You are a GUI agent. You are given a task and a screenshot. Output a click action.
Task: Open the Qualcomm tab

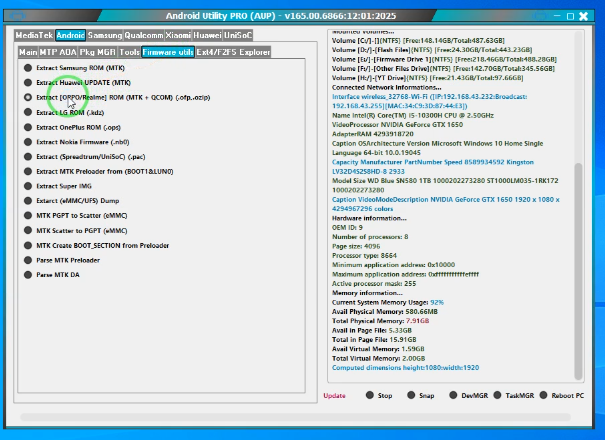click(x=144, y=35)
